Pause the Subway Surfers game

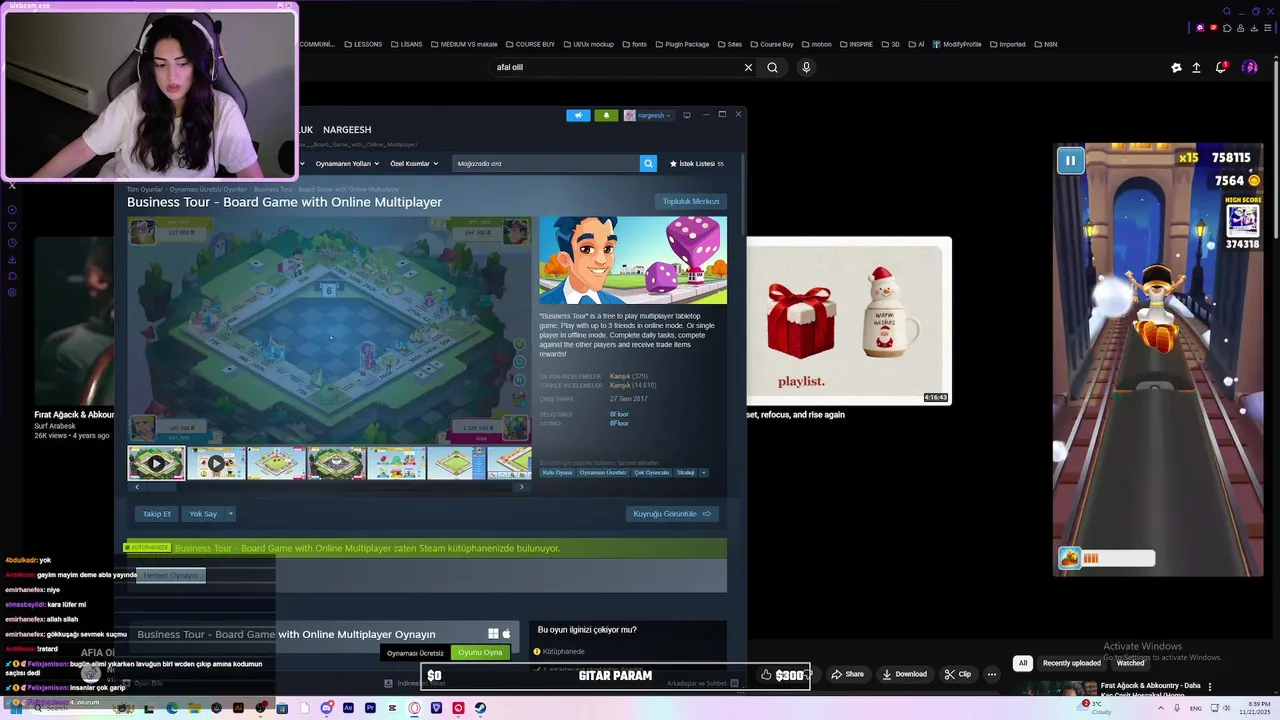(1070, 160)
